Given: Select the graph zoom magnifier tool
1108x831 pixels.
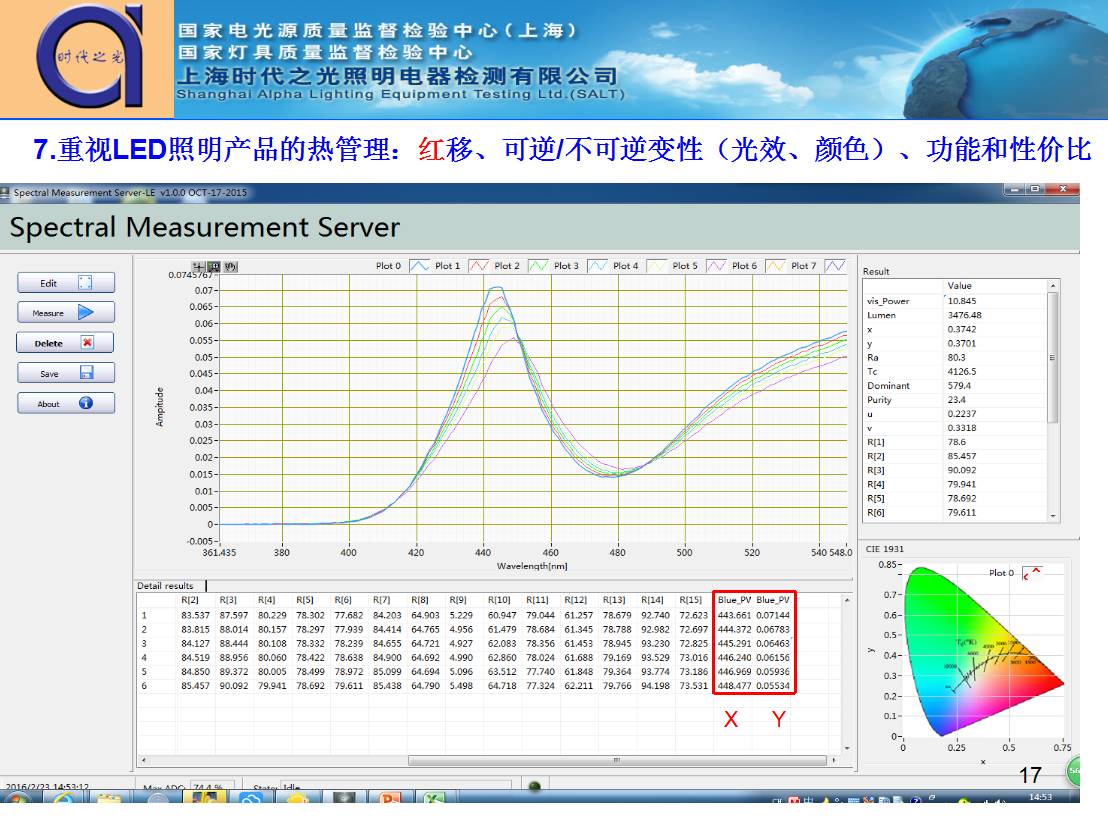Looking at the screenshot, I should click(214, 266).
